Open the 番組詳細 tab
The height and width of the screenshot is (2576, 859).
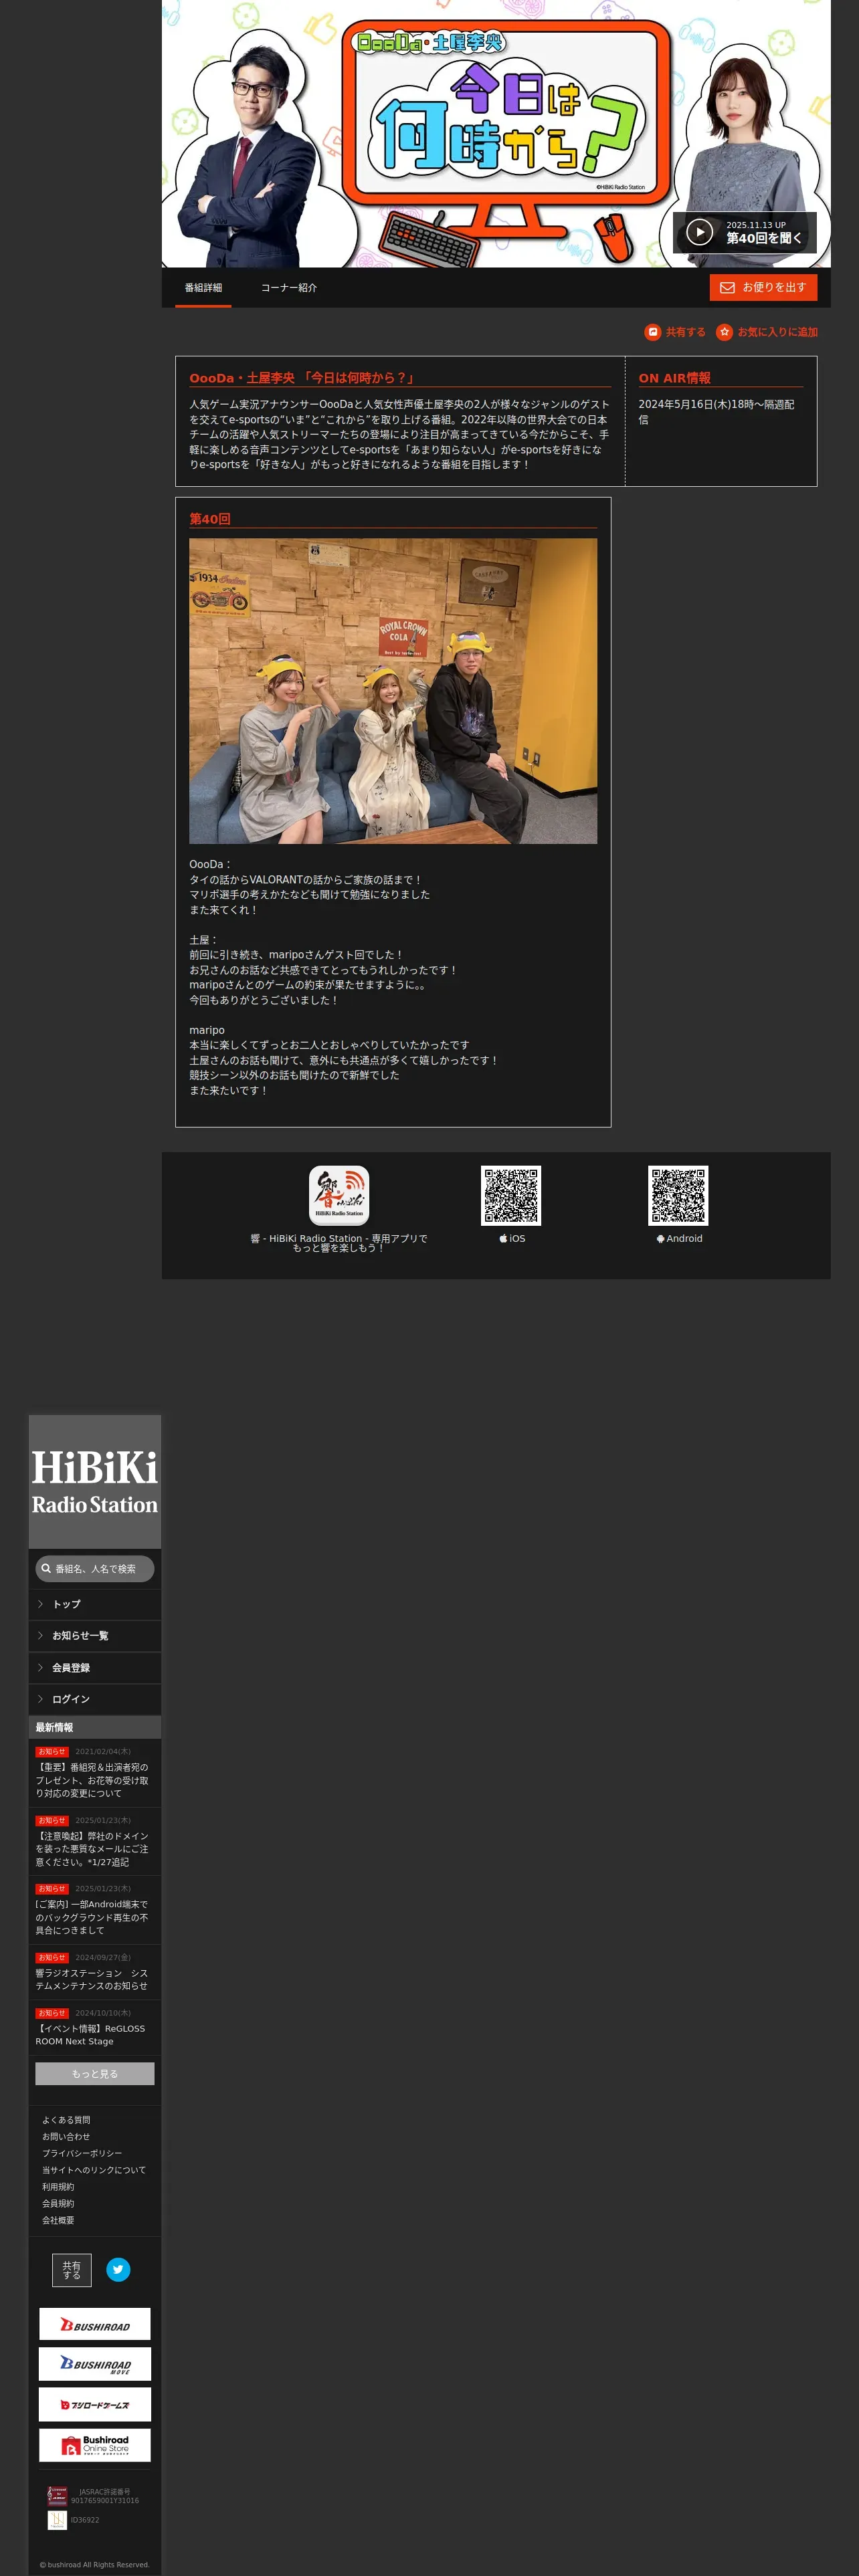(x=203, y=288)
